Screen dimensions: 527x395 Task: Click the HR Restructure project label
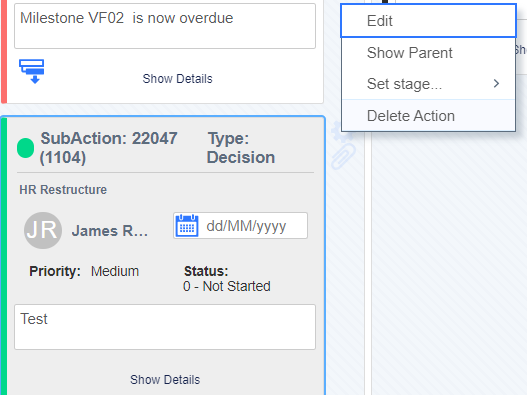(63, 190)
